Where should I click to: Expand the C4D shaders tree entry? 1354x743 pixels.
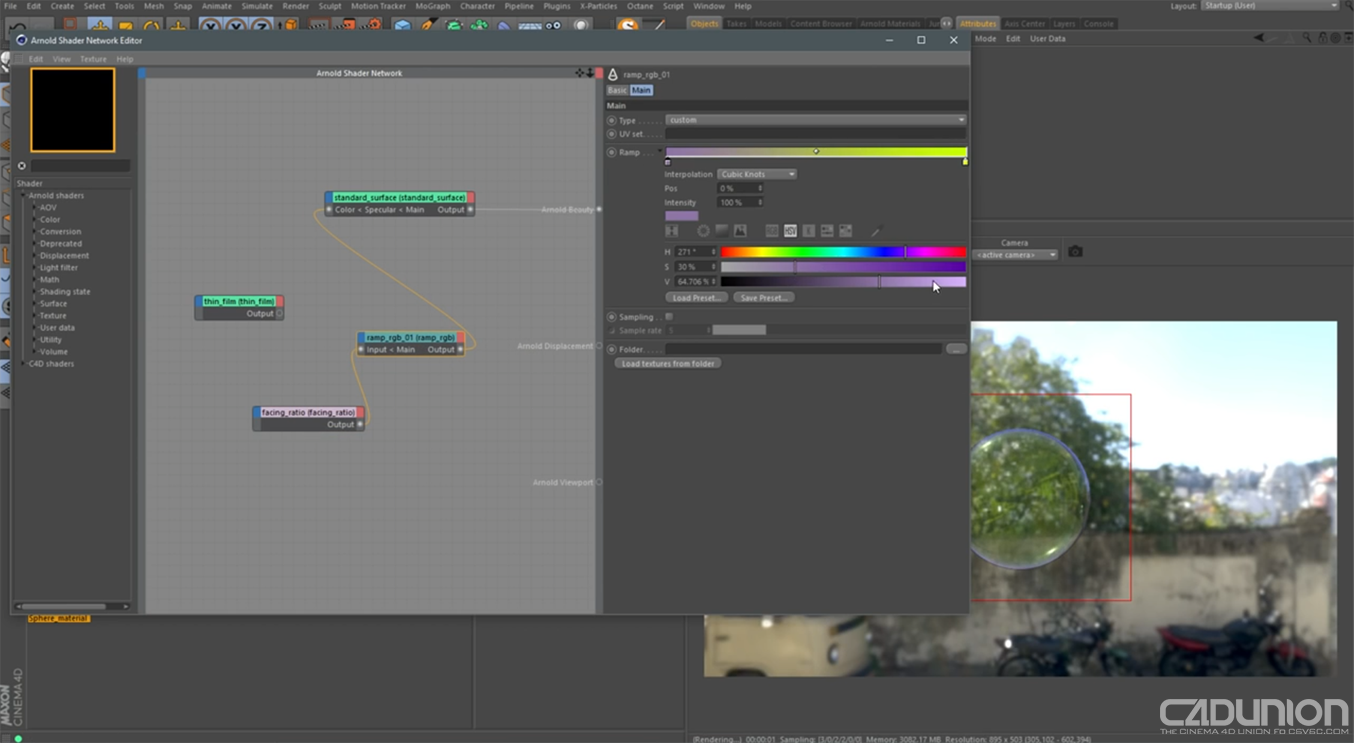[x=24, y=363]
